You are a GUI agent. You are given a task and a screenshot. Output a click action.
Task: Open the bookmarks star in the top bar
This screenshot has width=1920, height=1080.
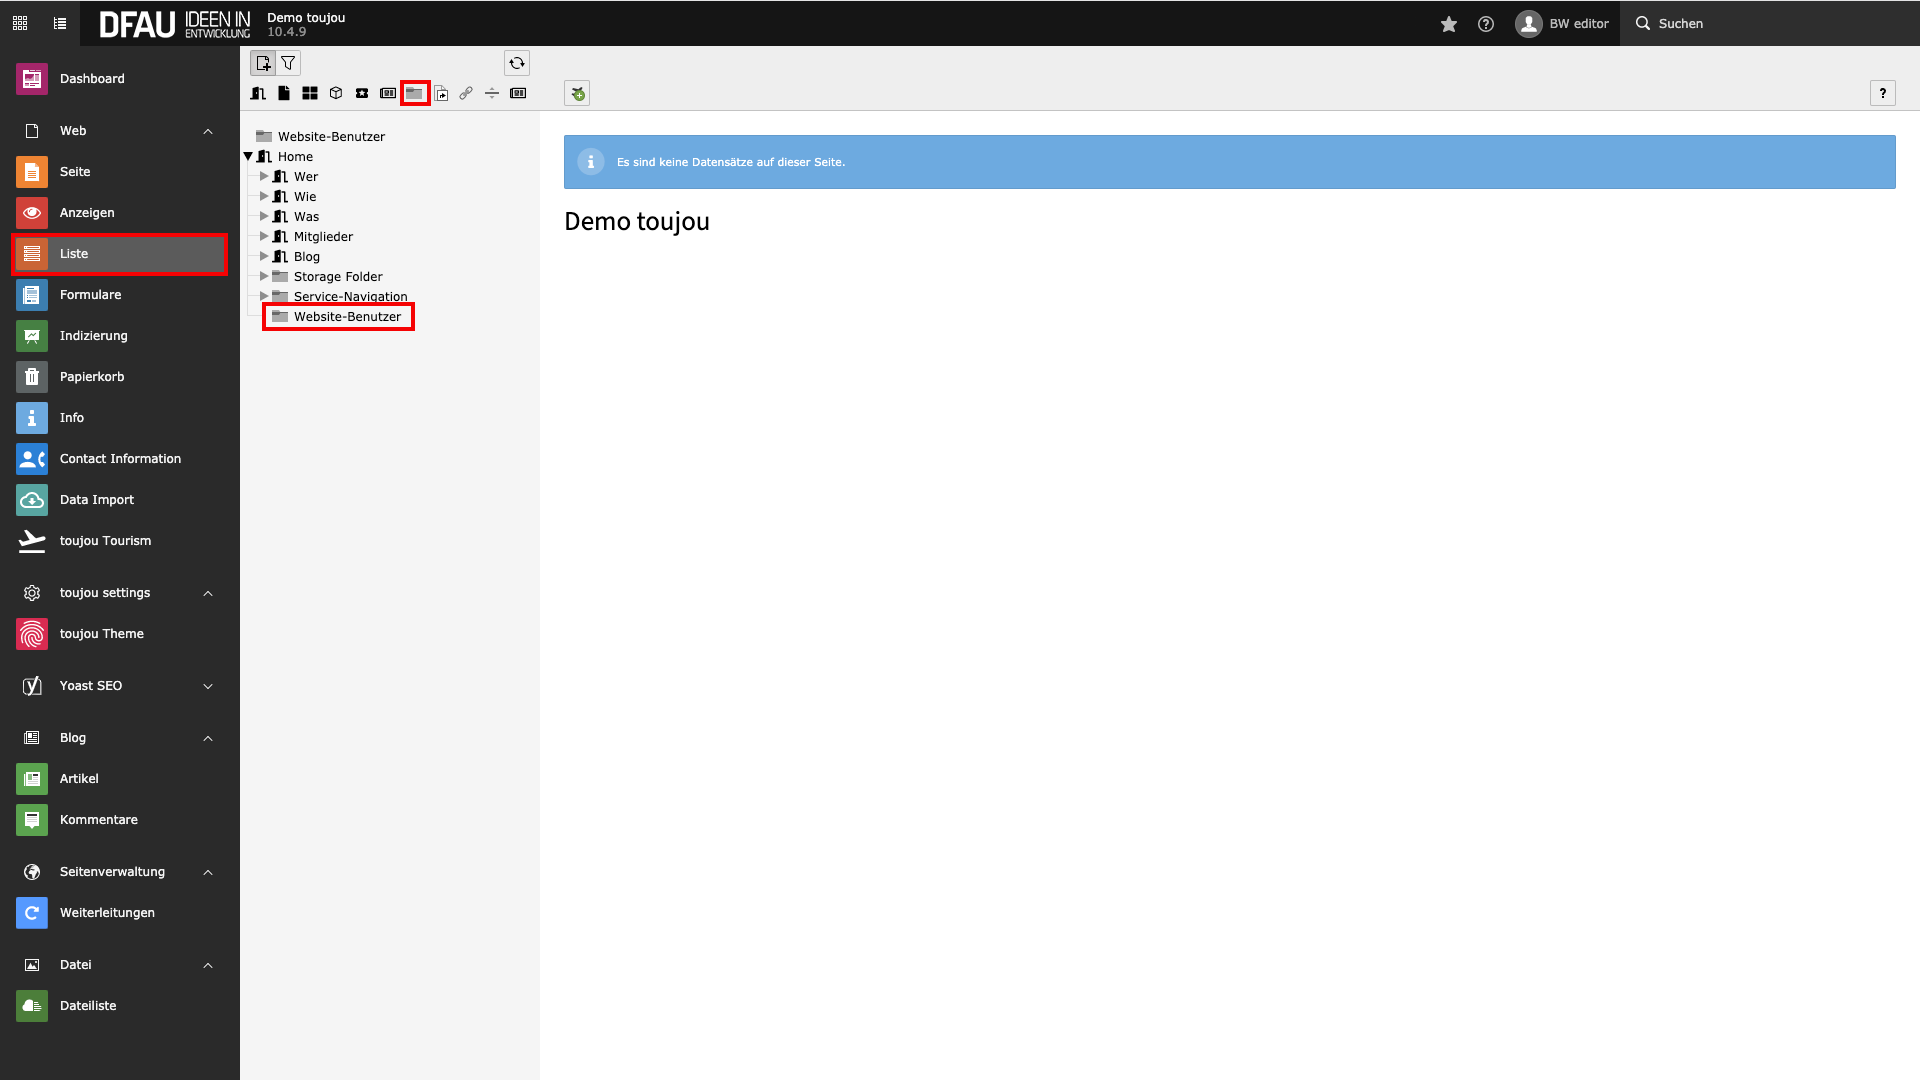coord(1448,24)
